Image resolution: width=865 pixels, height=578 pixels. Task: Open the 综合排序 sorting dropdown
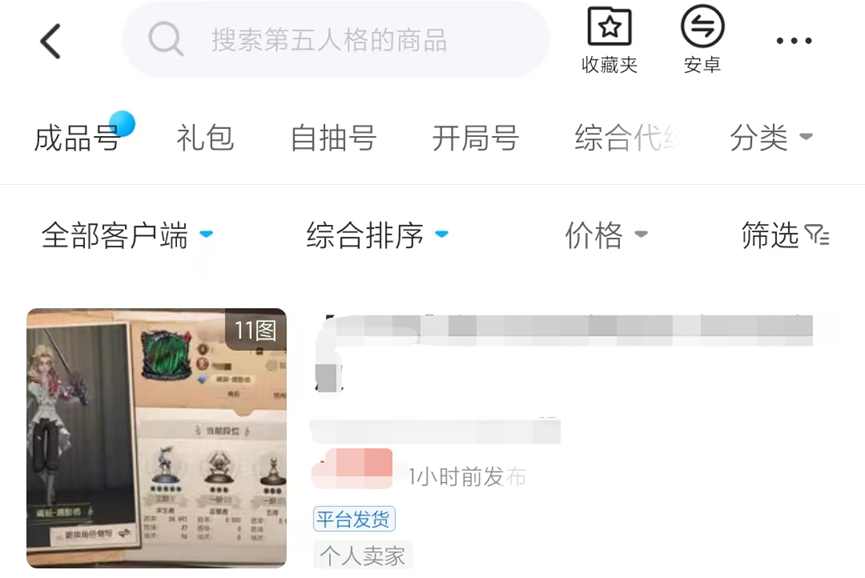[x=378, y=236]
